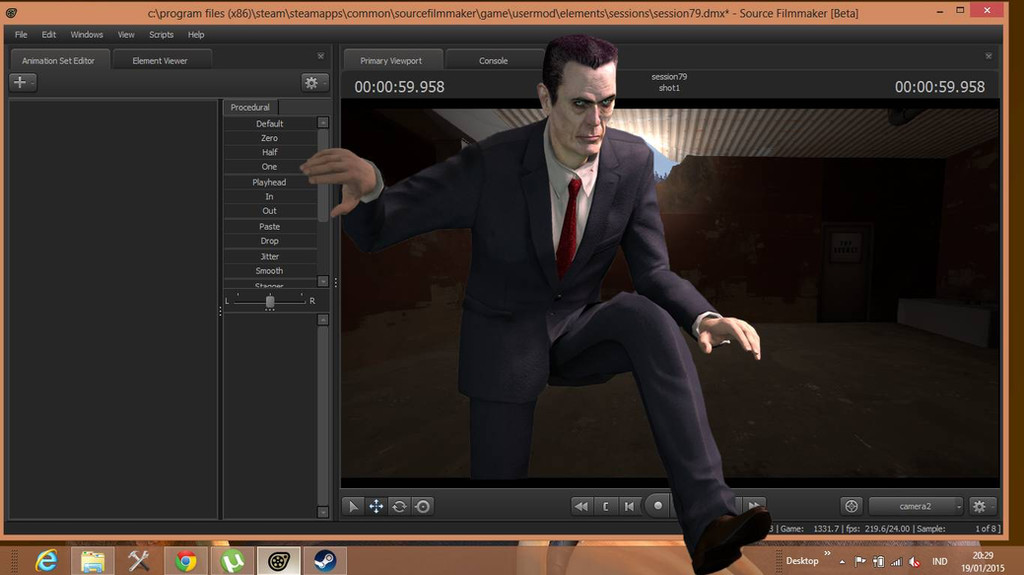Switch input language via IND indicator
1024x575 pixels.
tap(940, 561)
